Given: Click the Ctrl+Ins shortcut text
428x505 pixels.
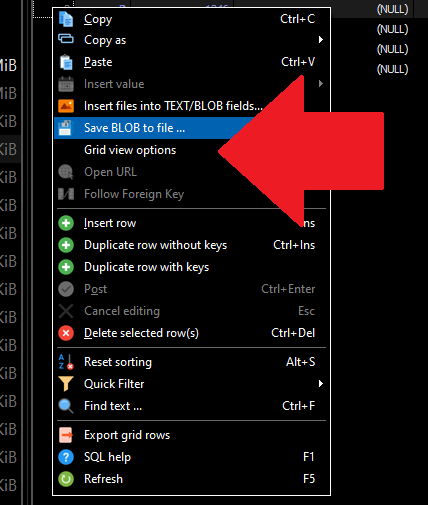Looking at the screenshot, I should pos(294,245).
